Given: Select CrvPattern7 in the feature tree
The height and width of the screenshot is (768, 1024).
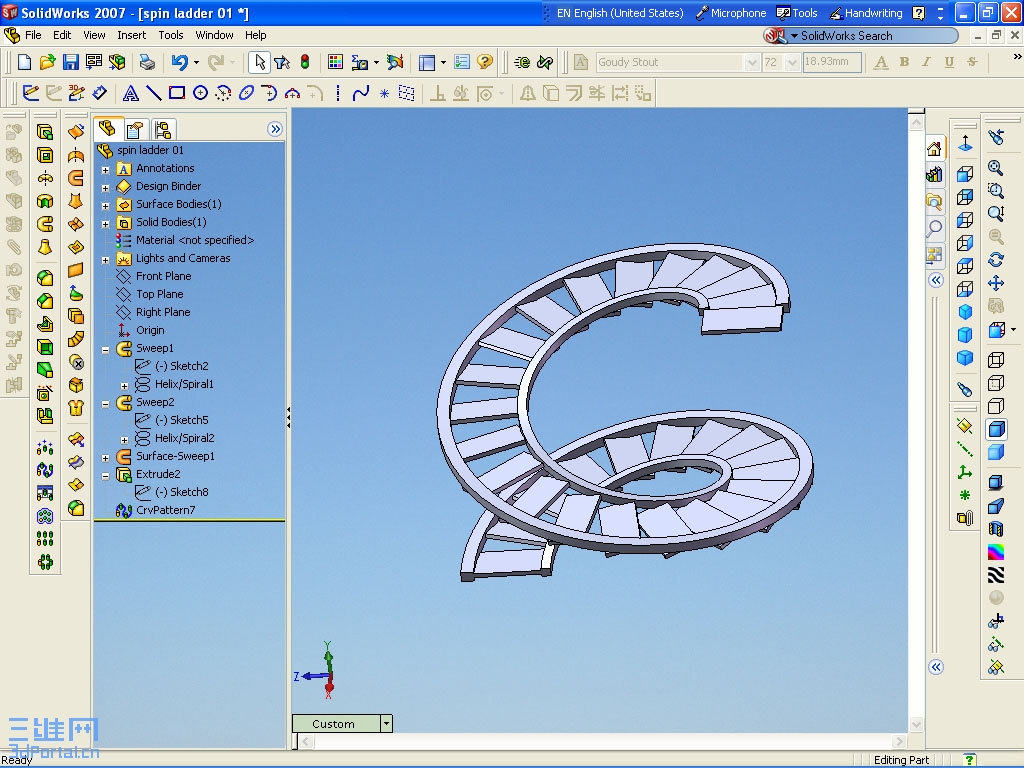Looking at the screenshot, I should point(165,510).
